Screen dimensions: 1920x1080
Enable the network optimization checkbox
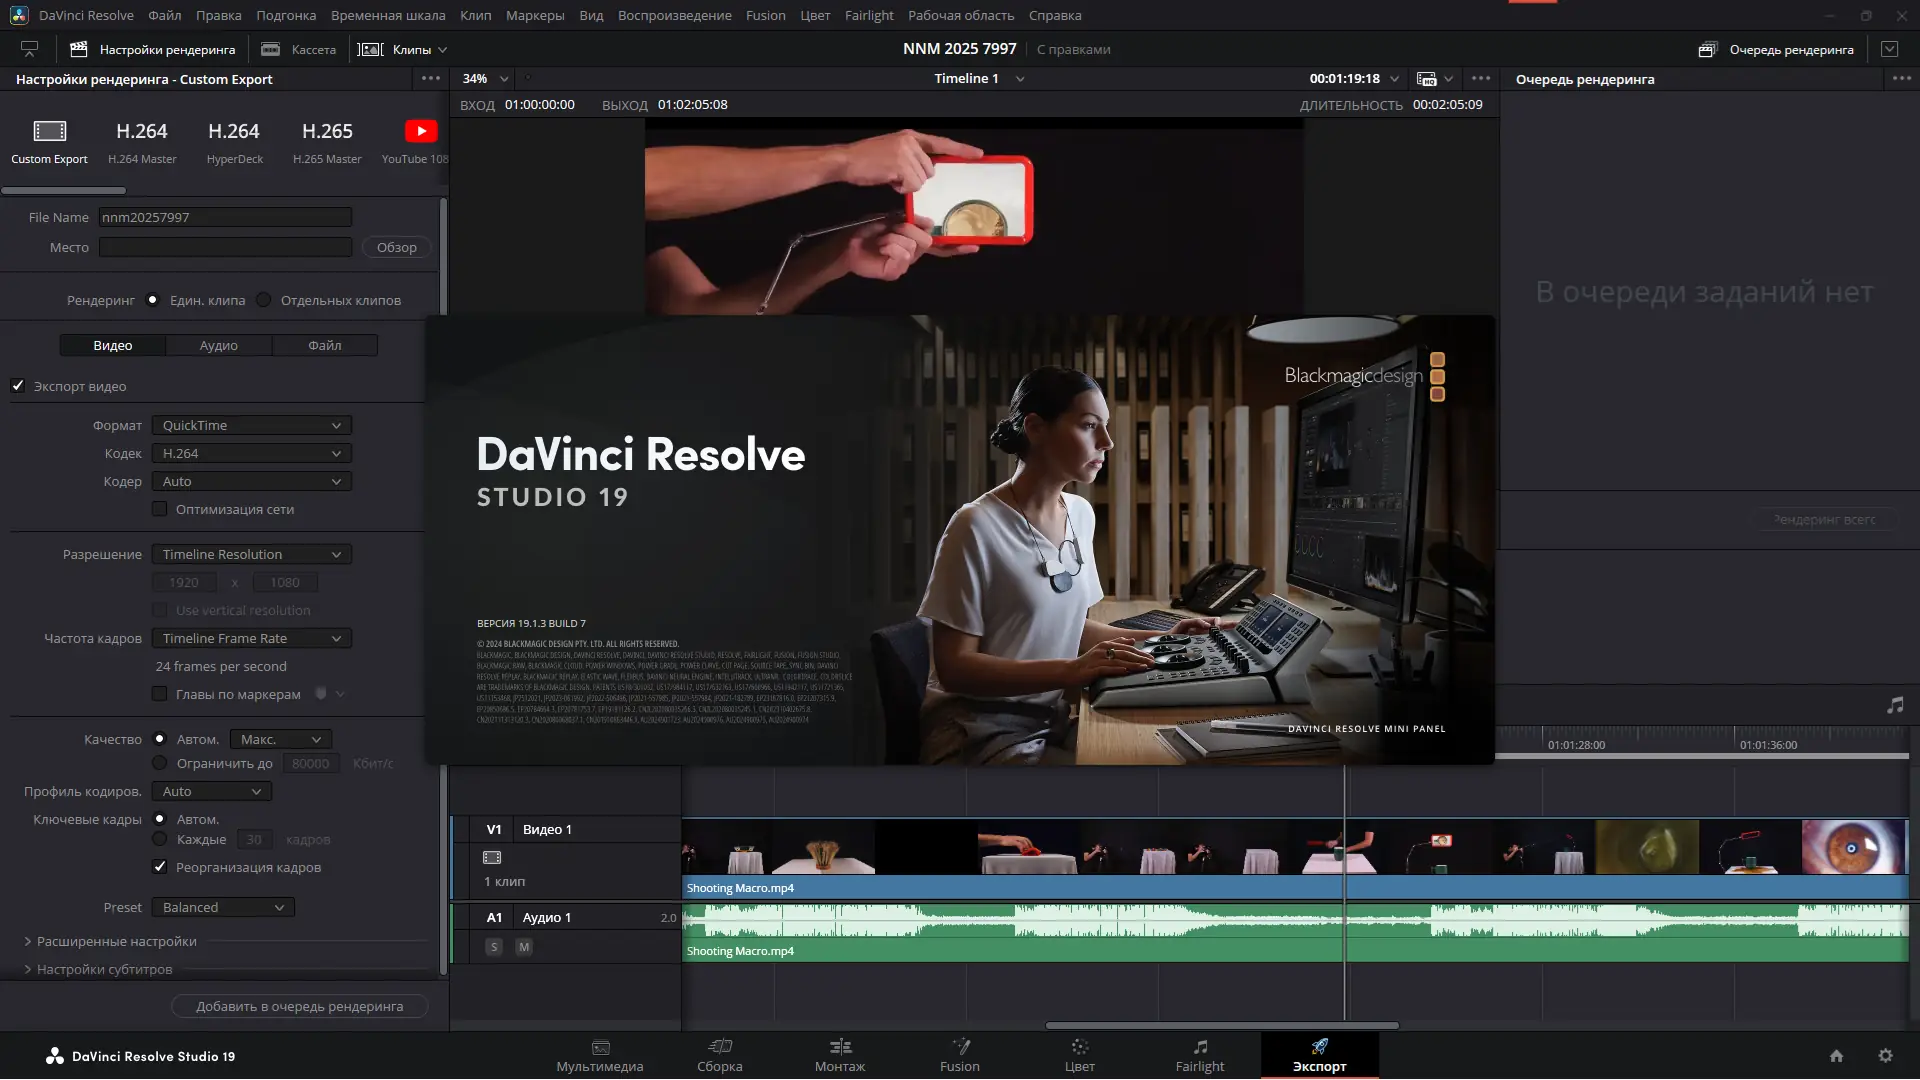(x=160, y=509)
